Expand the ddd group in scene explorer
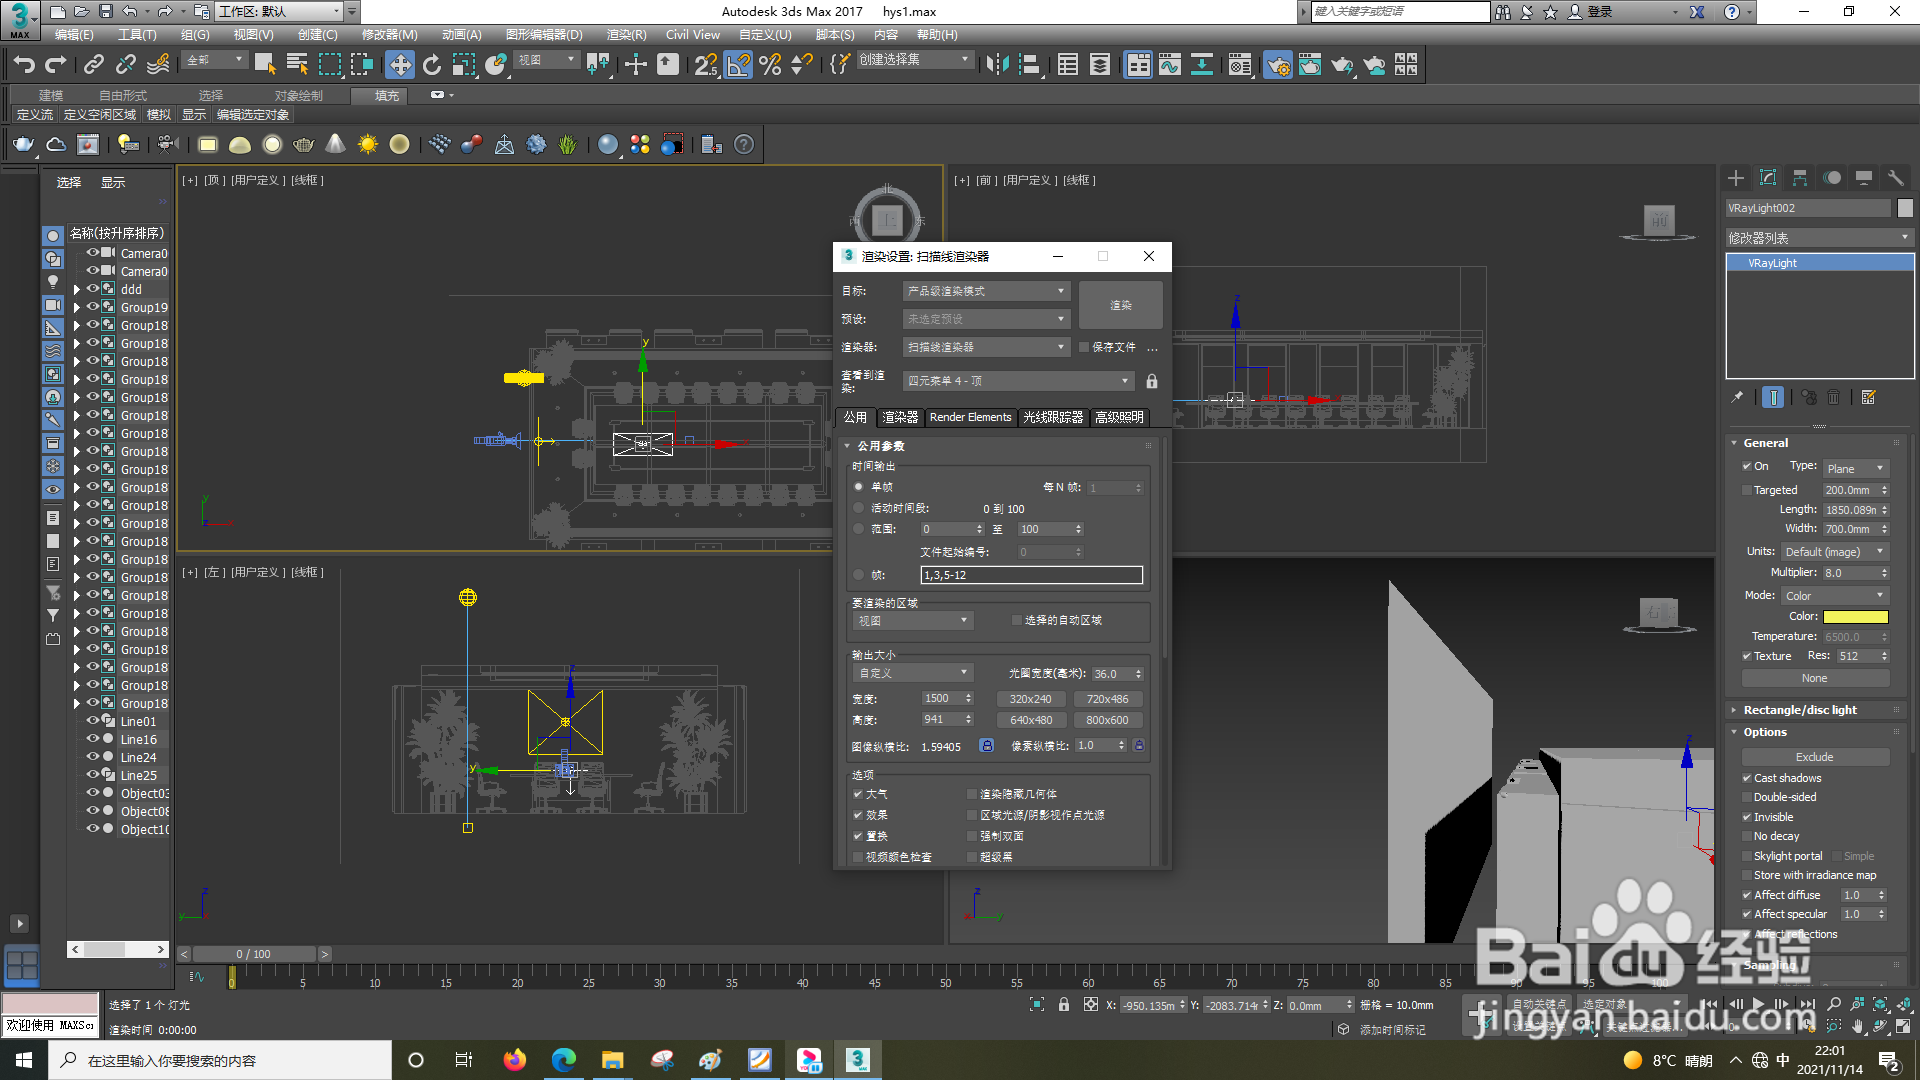Screen dimensions: 1920x1082 point(76,290)
